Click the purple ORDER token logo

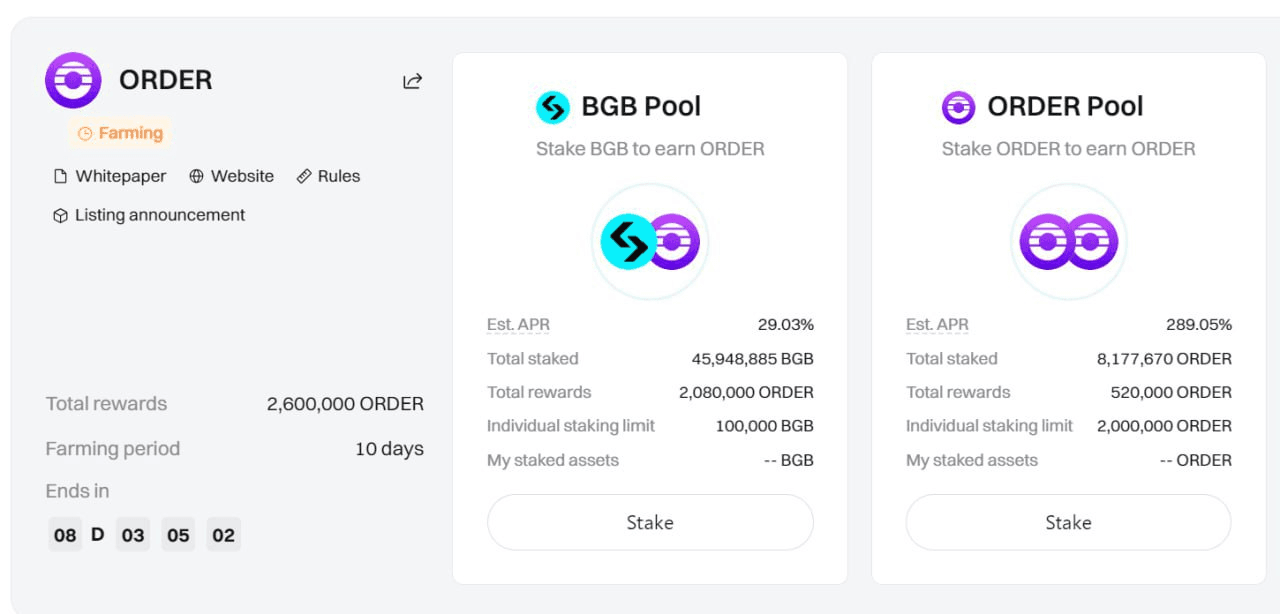[x=73, y=80]
